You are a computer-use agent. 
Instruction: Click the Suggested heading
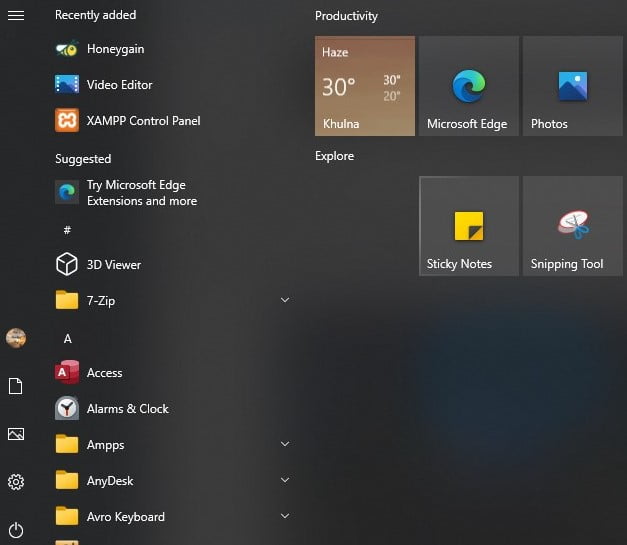(x=83, y=159)
